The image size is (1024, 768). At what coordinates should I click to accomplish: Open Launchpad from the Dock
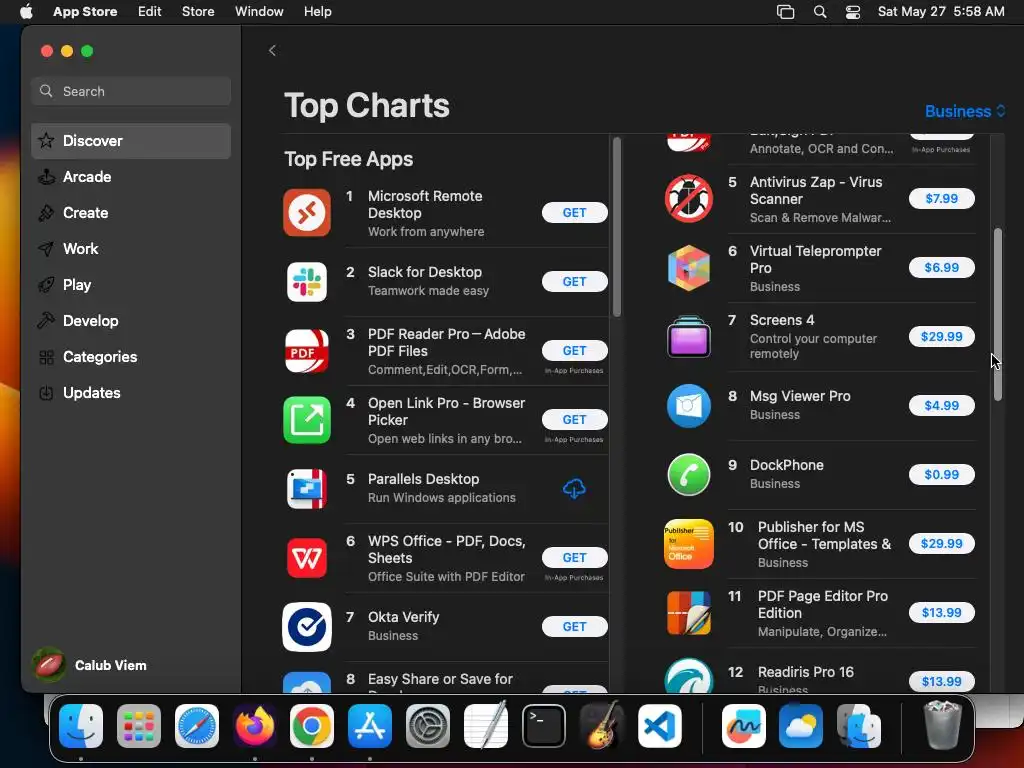139,726
